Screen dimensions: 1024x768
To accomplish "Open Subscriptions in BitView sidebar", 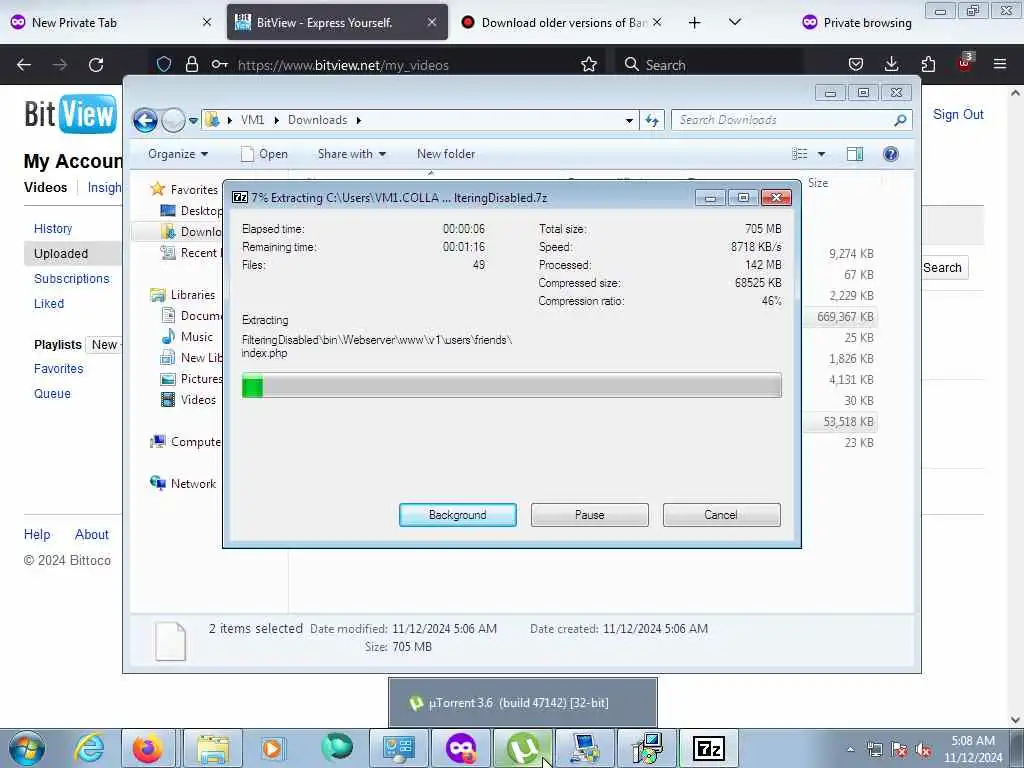I will 71,279.
